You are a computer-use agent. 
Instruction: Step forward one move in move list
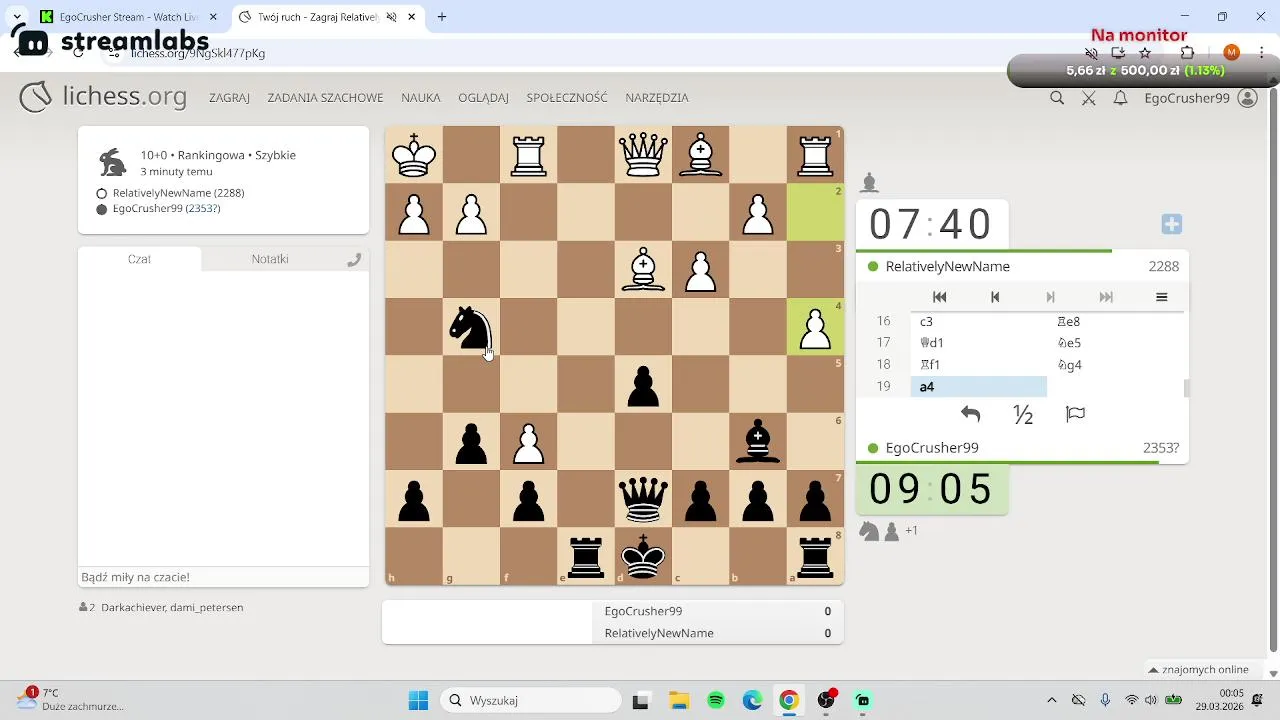coord(1050,297)
